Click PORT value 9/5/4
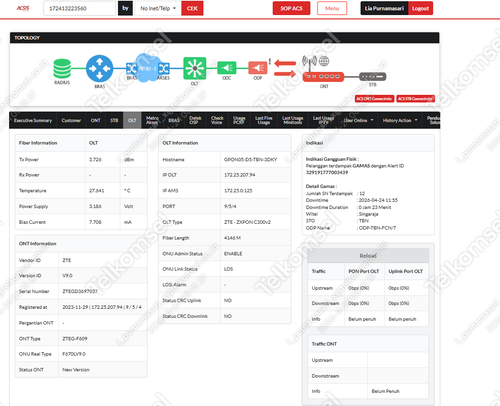This screenshot has height=406, width=500. coord(230,206)
